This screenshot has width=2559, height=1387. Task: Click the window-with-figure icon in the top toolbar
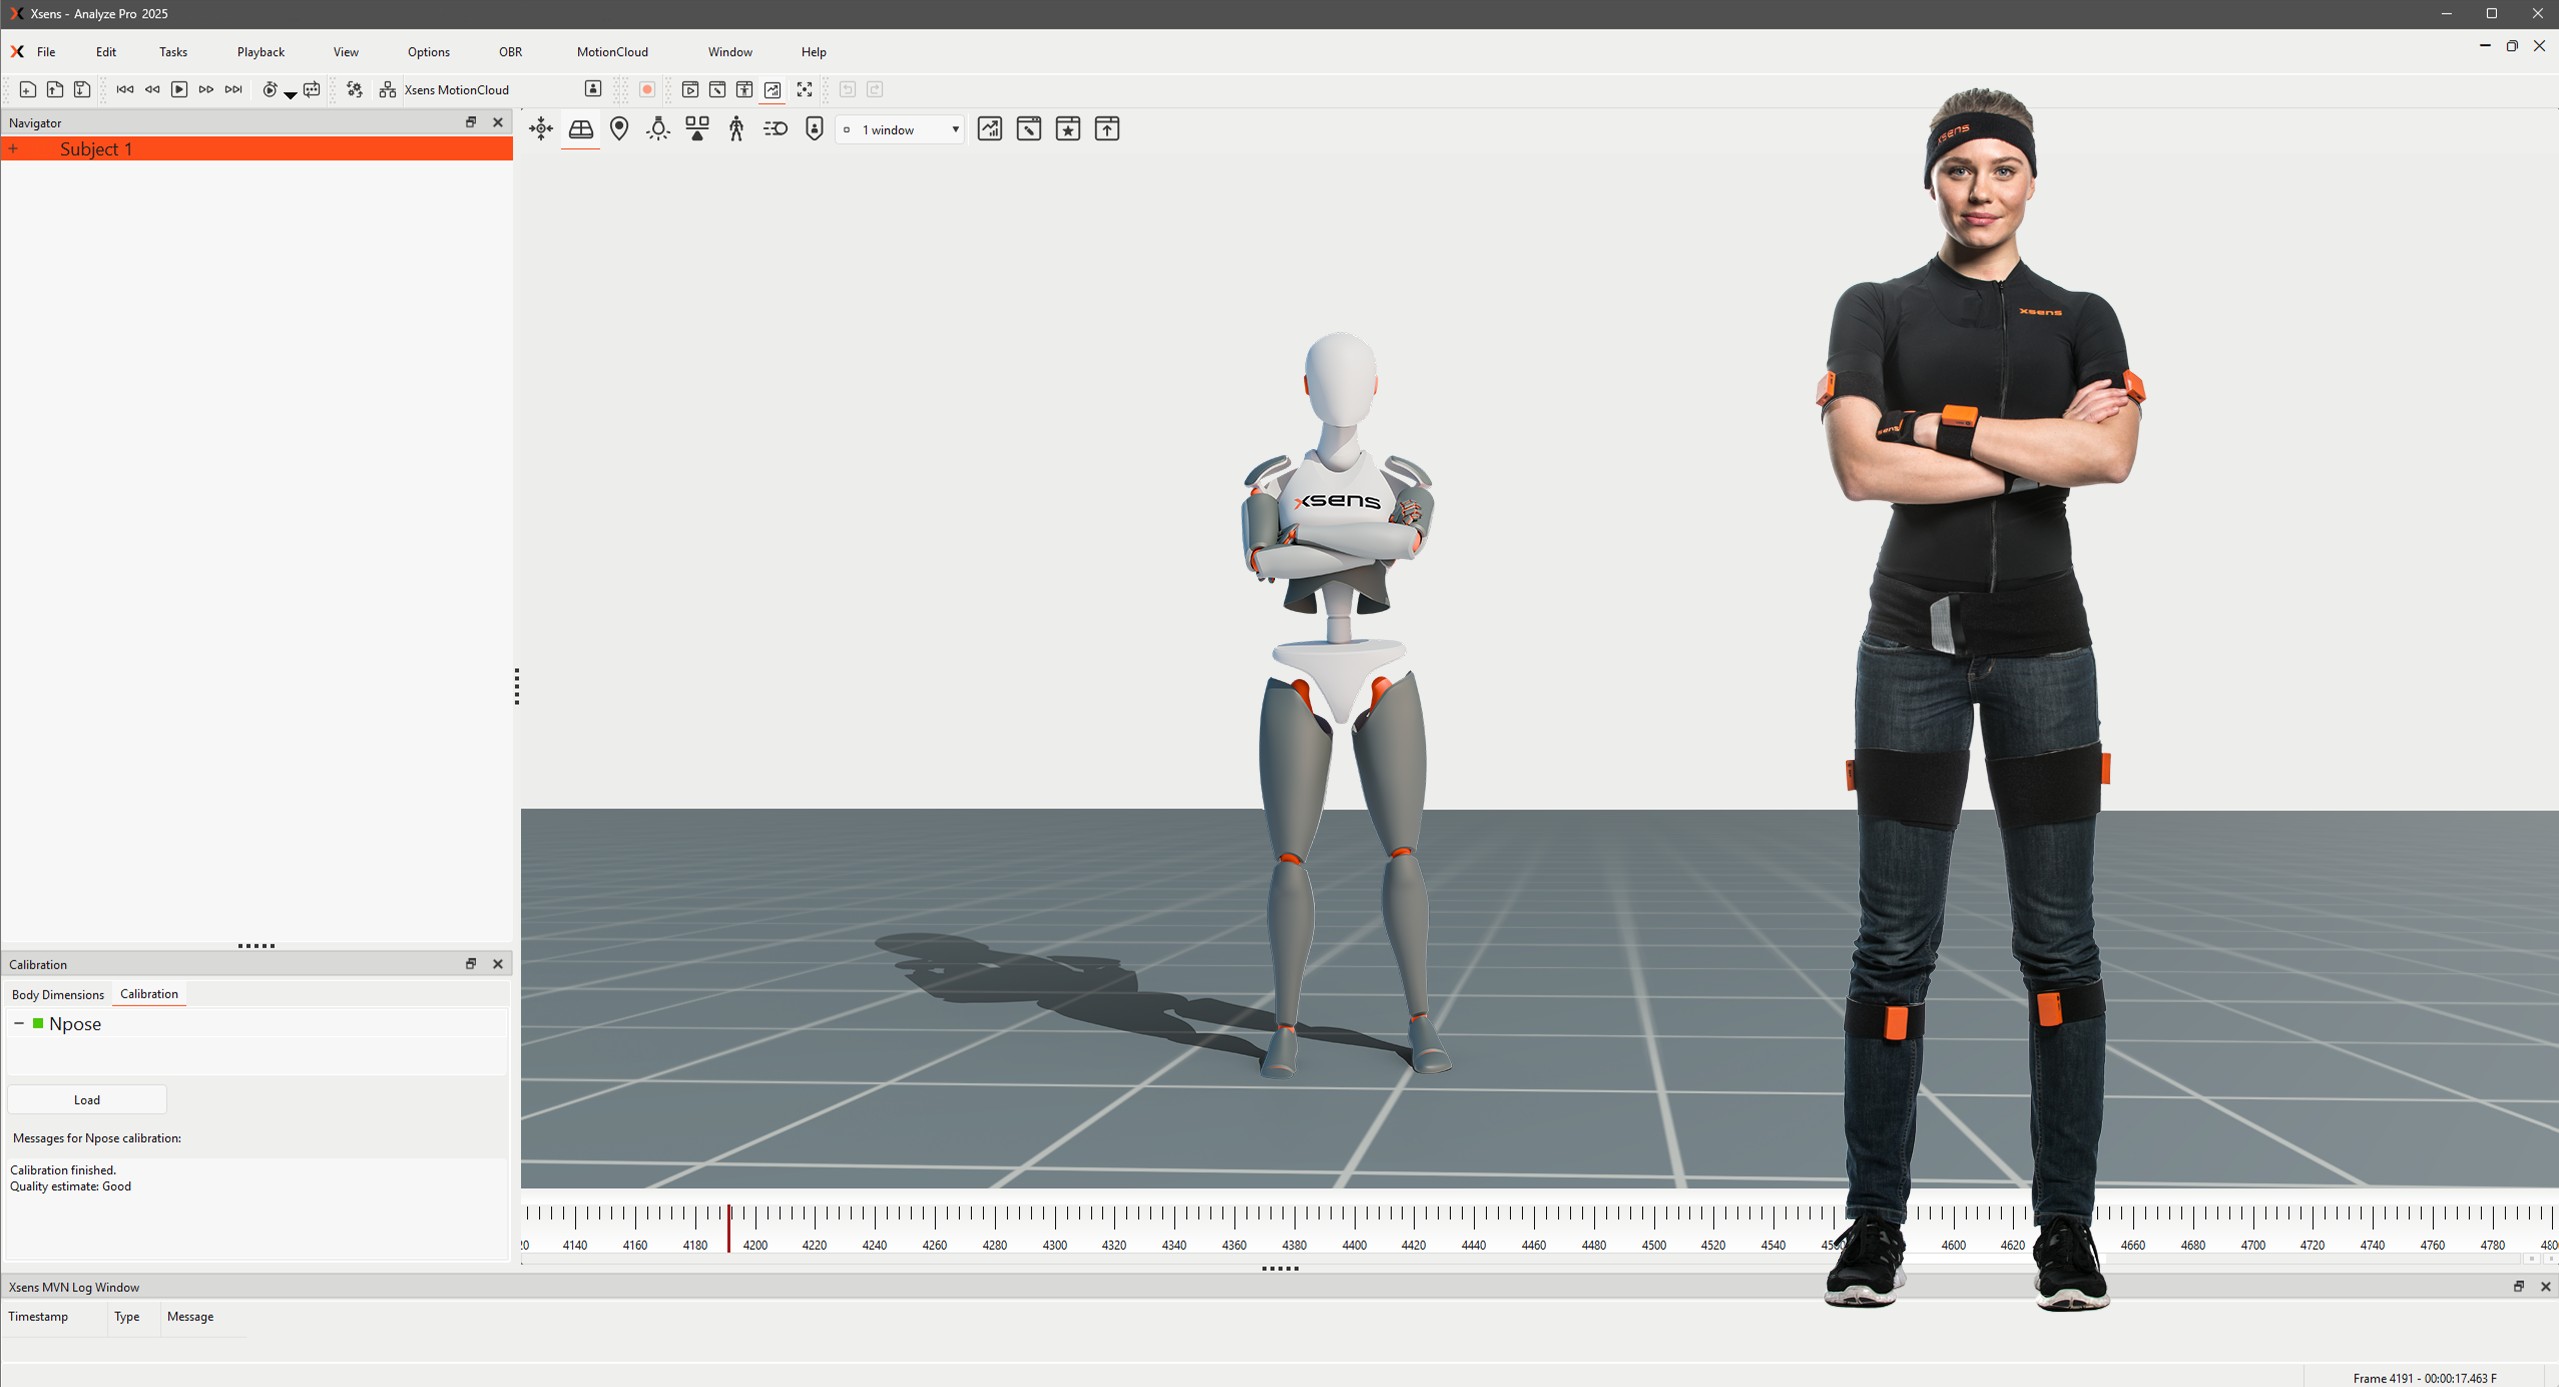744,89
